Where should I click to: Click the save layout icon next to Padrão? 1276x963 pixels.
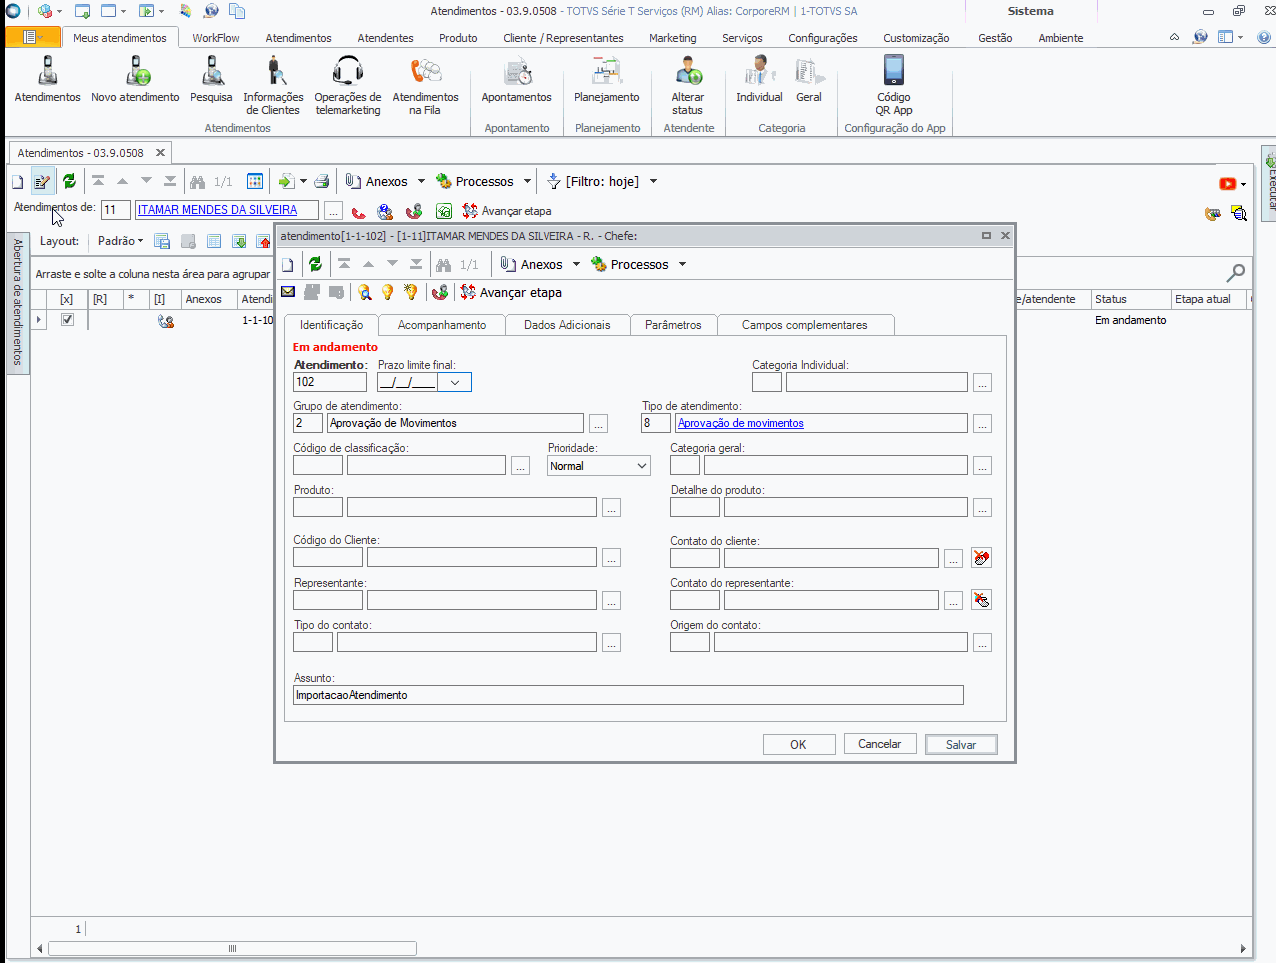(162, 241)
